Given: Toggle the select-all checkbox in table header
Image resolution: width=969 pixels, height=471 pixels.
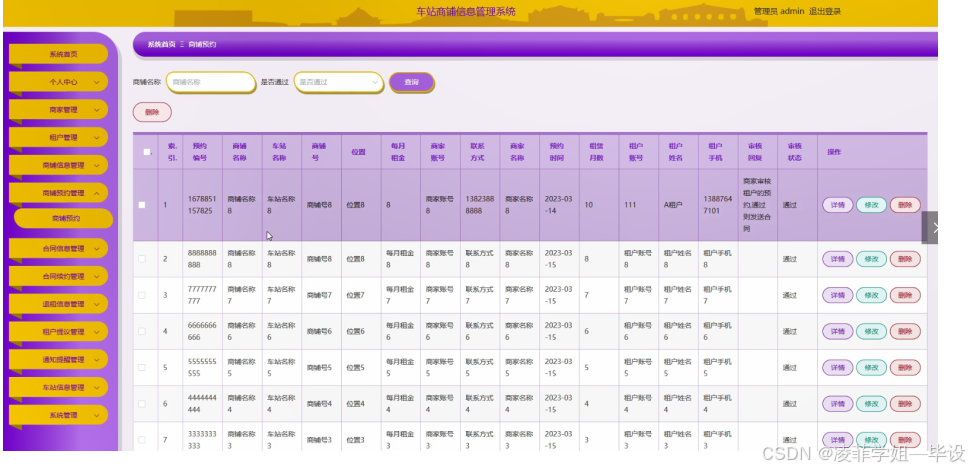Looking at the screenshot, I should point(146,152).
